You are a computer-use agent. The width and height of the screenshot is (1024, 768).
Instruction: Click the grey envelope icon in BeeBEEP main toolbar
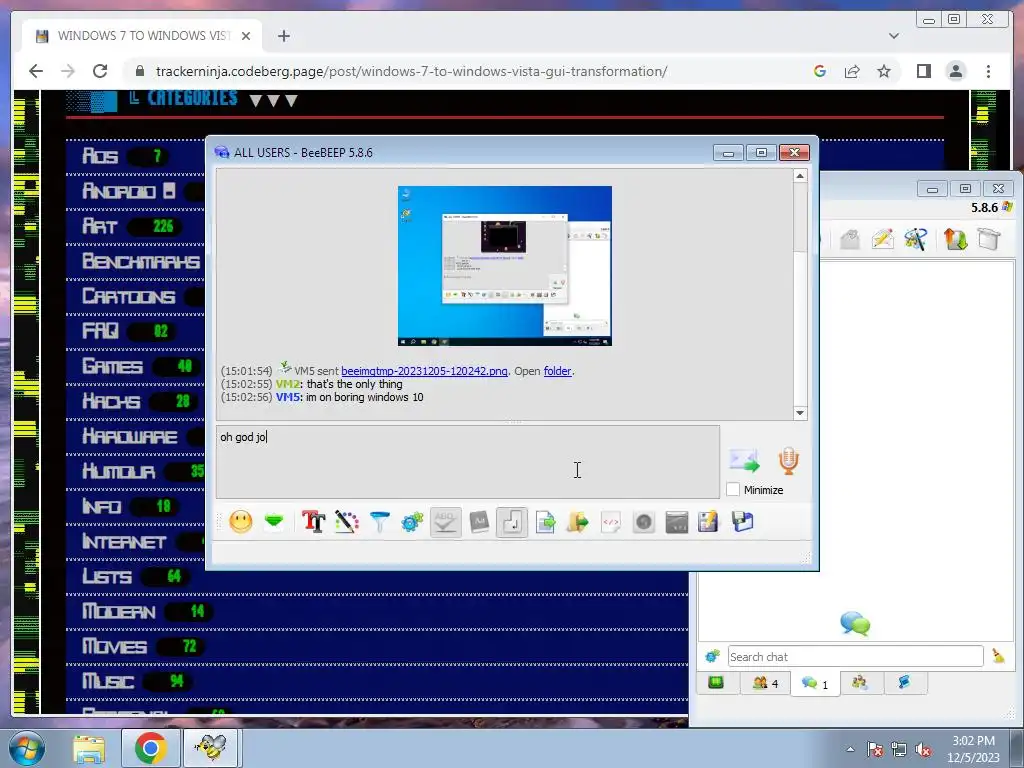point(850,239)
